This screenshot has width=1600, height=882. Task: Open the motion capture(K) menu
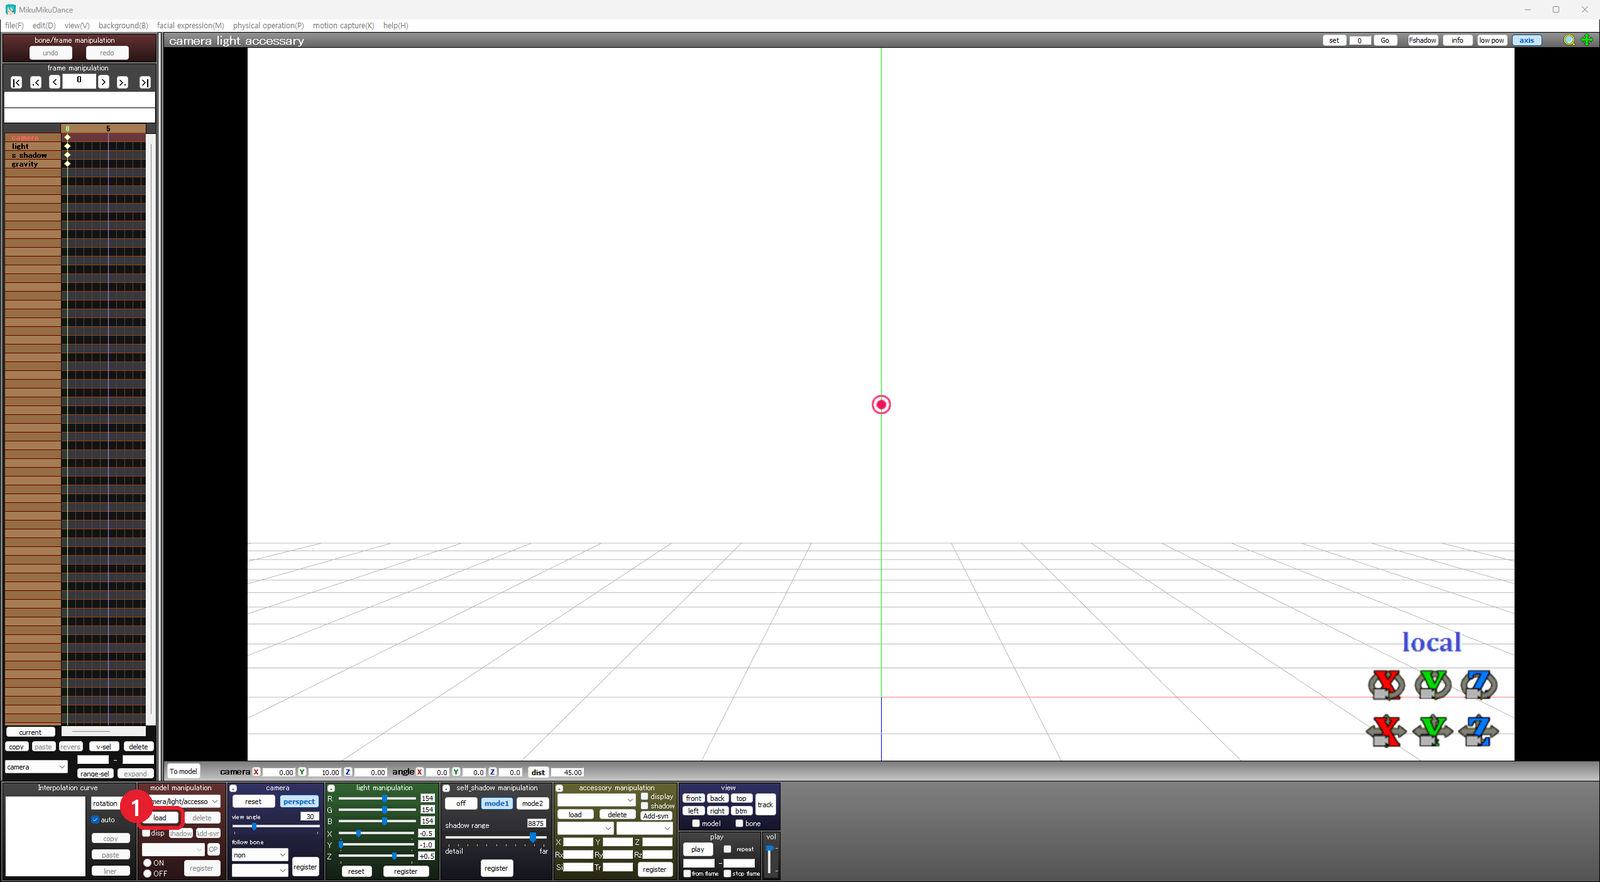coord(343,25)
